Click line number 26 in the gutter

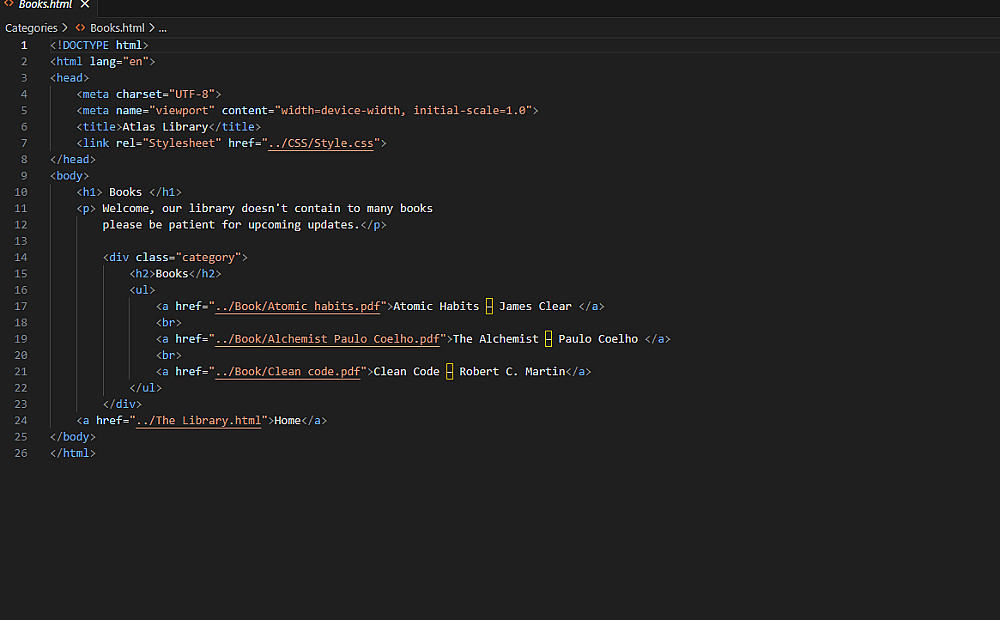[22, 453]
